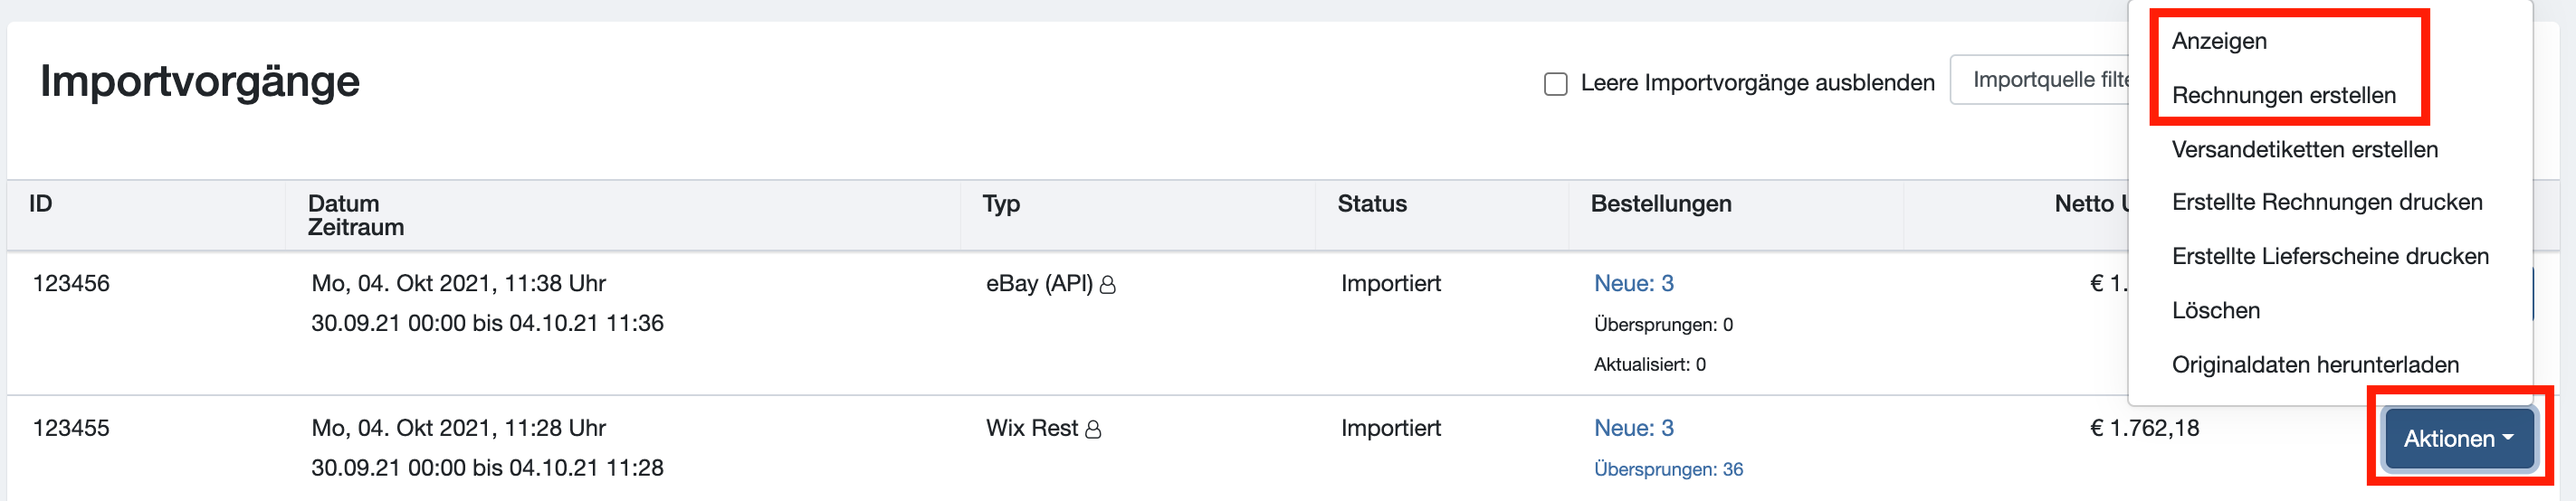This screenshot has height=501, width=2576.
Task: Enable Leere Importvorgänge ausblenden checkbox
Action: click(1555, 83)
